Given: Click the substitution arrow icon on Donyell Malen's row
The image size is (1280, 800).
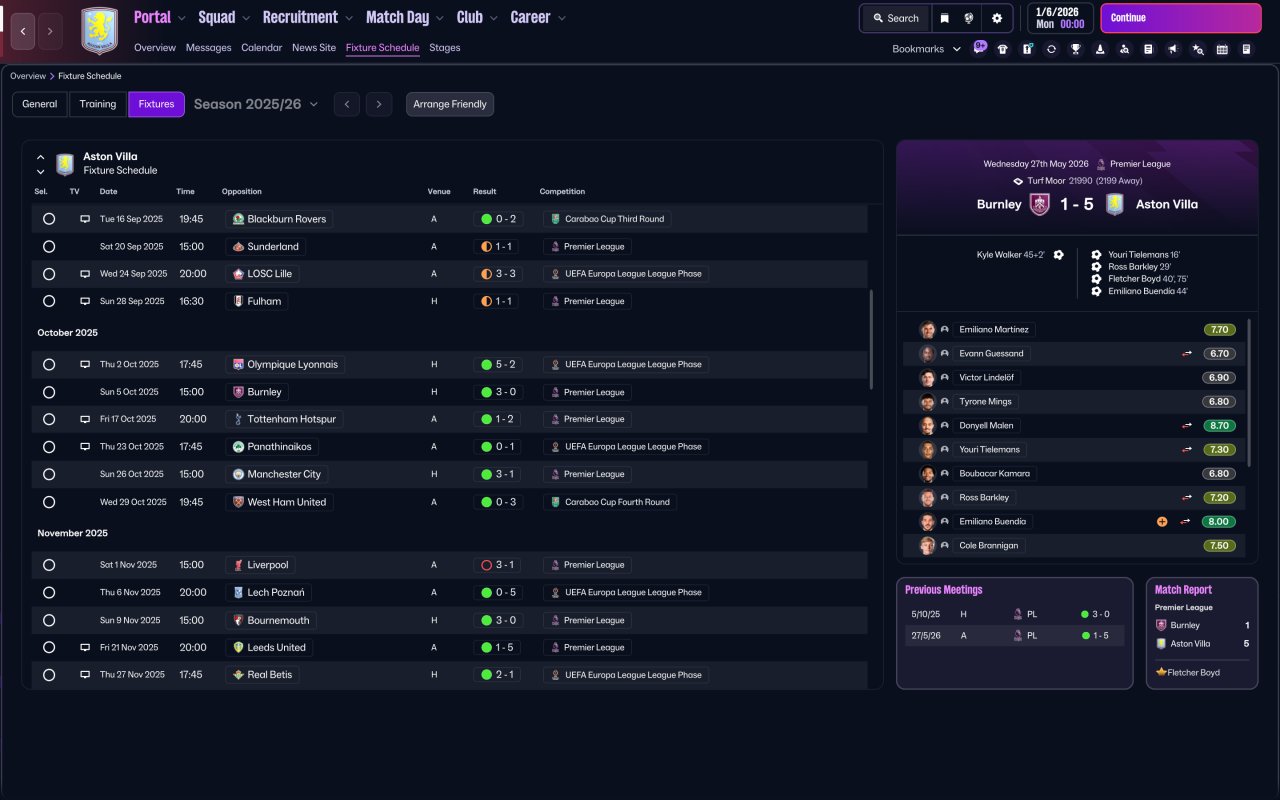Looking at the screenshot, I should tap(1187, 425).
